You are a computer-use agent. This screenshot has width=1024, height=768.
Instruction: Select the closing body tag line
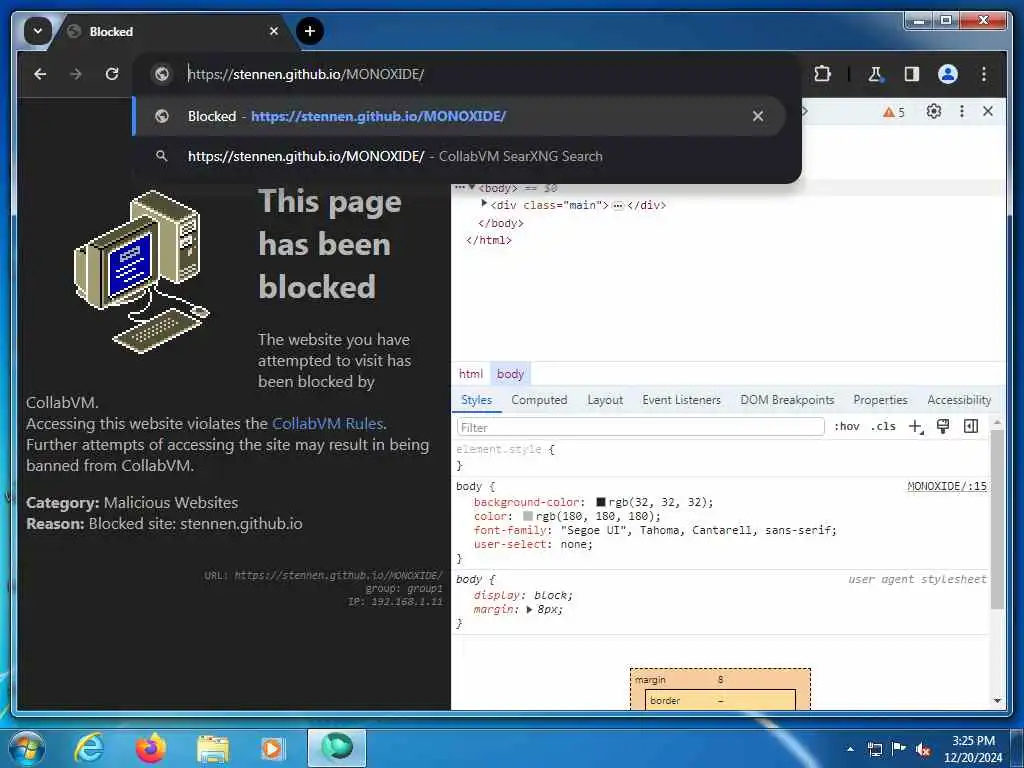click(x=500, y=223)
